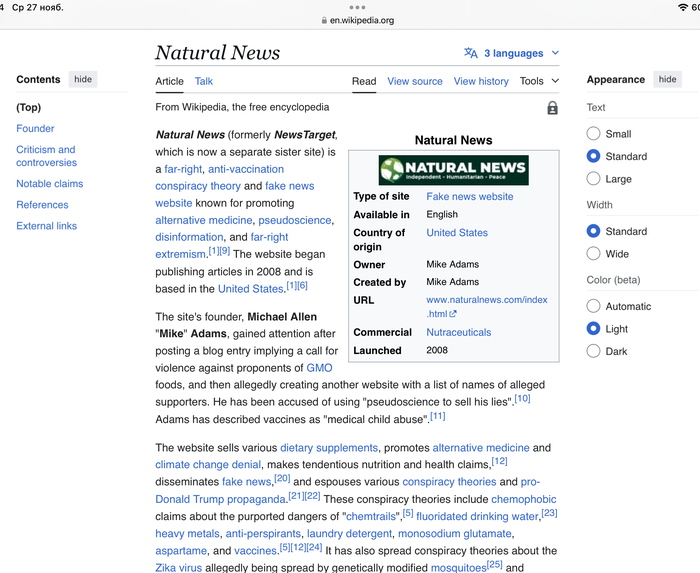Screen dimensions: 700x573
Task: Switch color mode to Dark
Action: tap(594, 351)
